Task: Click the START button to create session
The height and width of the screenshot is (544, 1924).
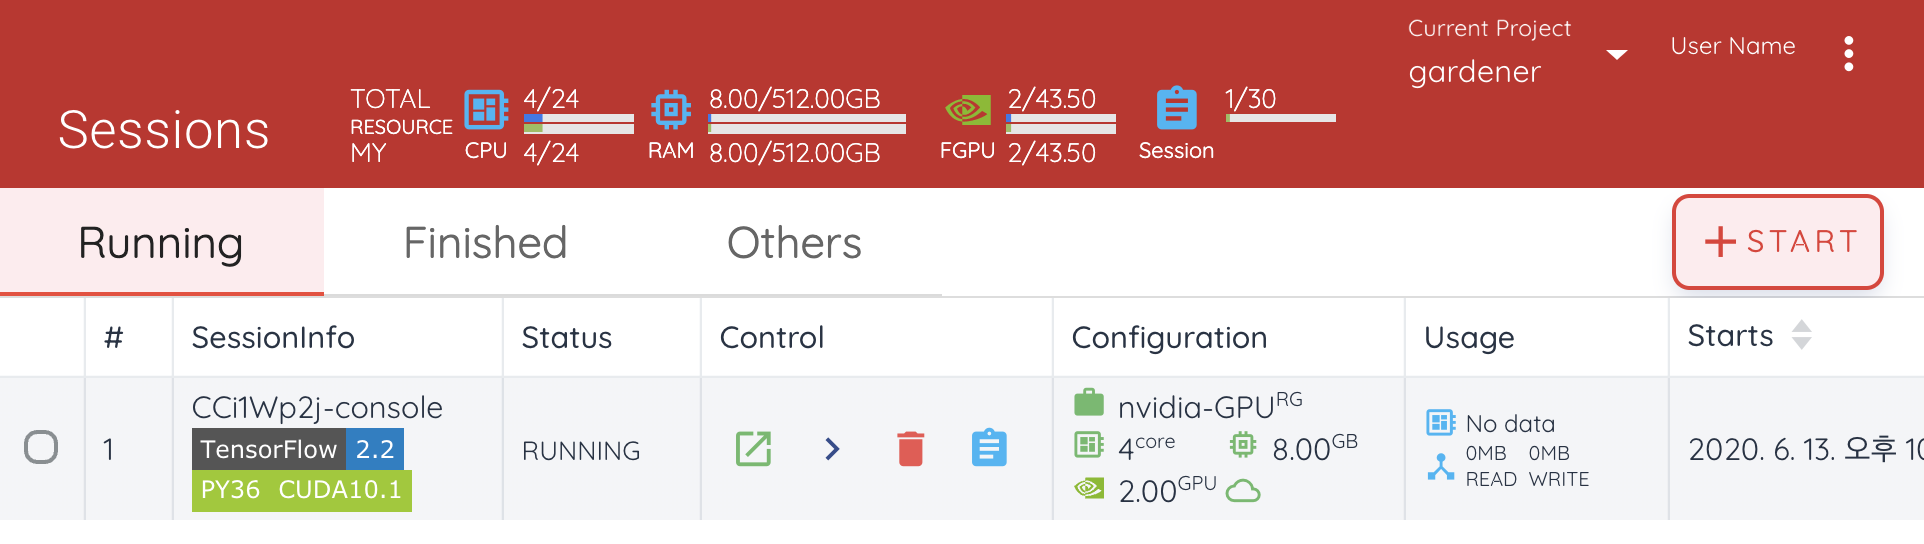Action: pyautogui.click(x=1778, y=242)
